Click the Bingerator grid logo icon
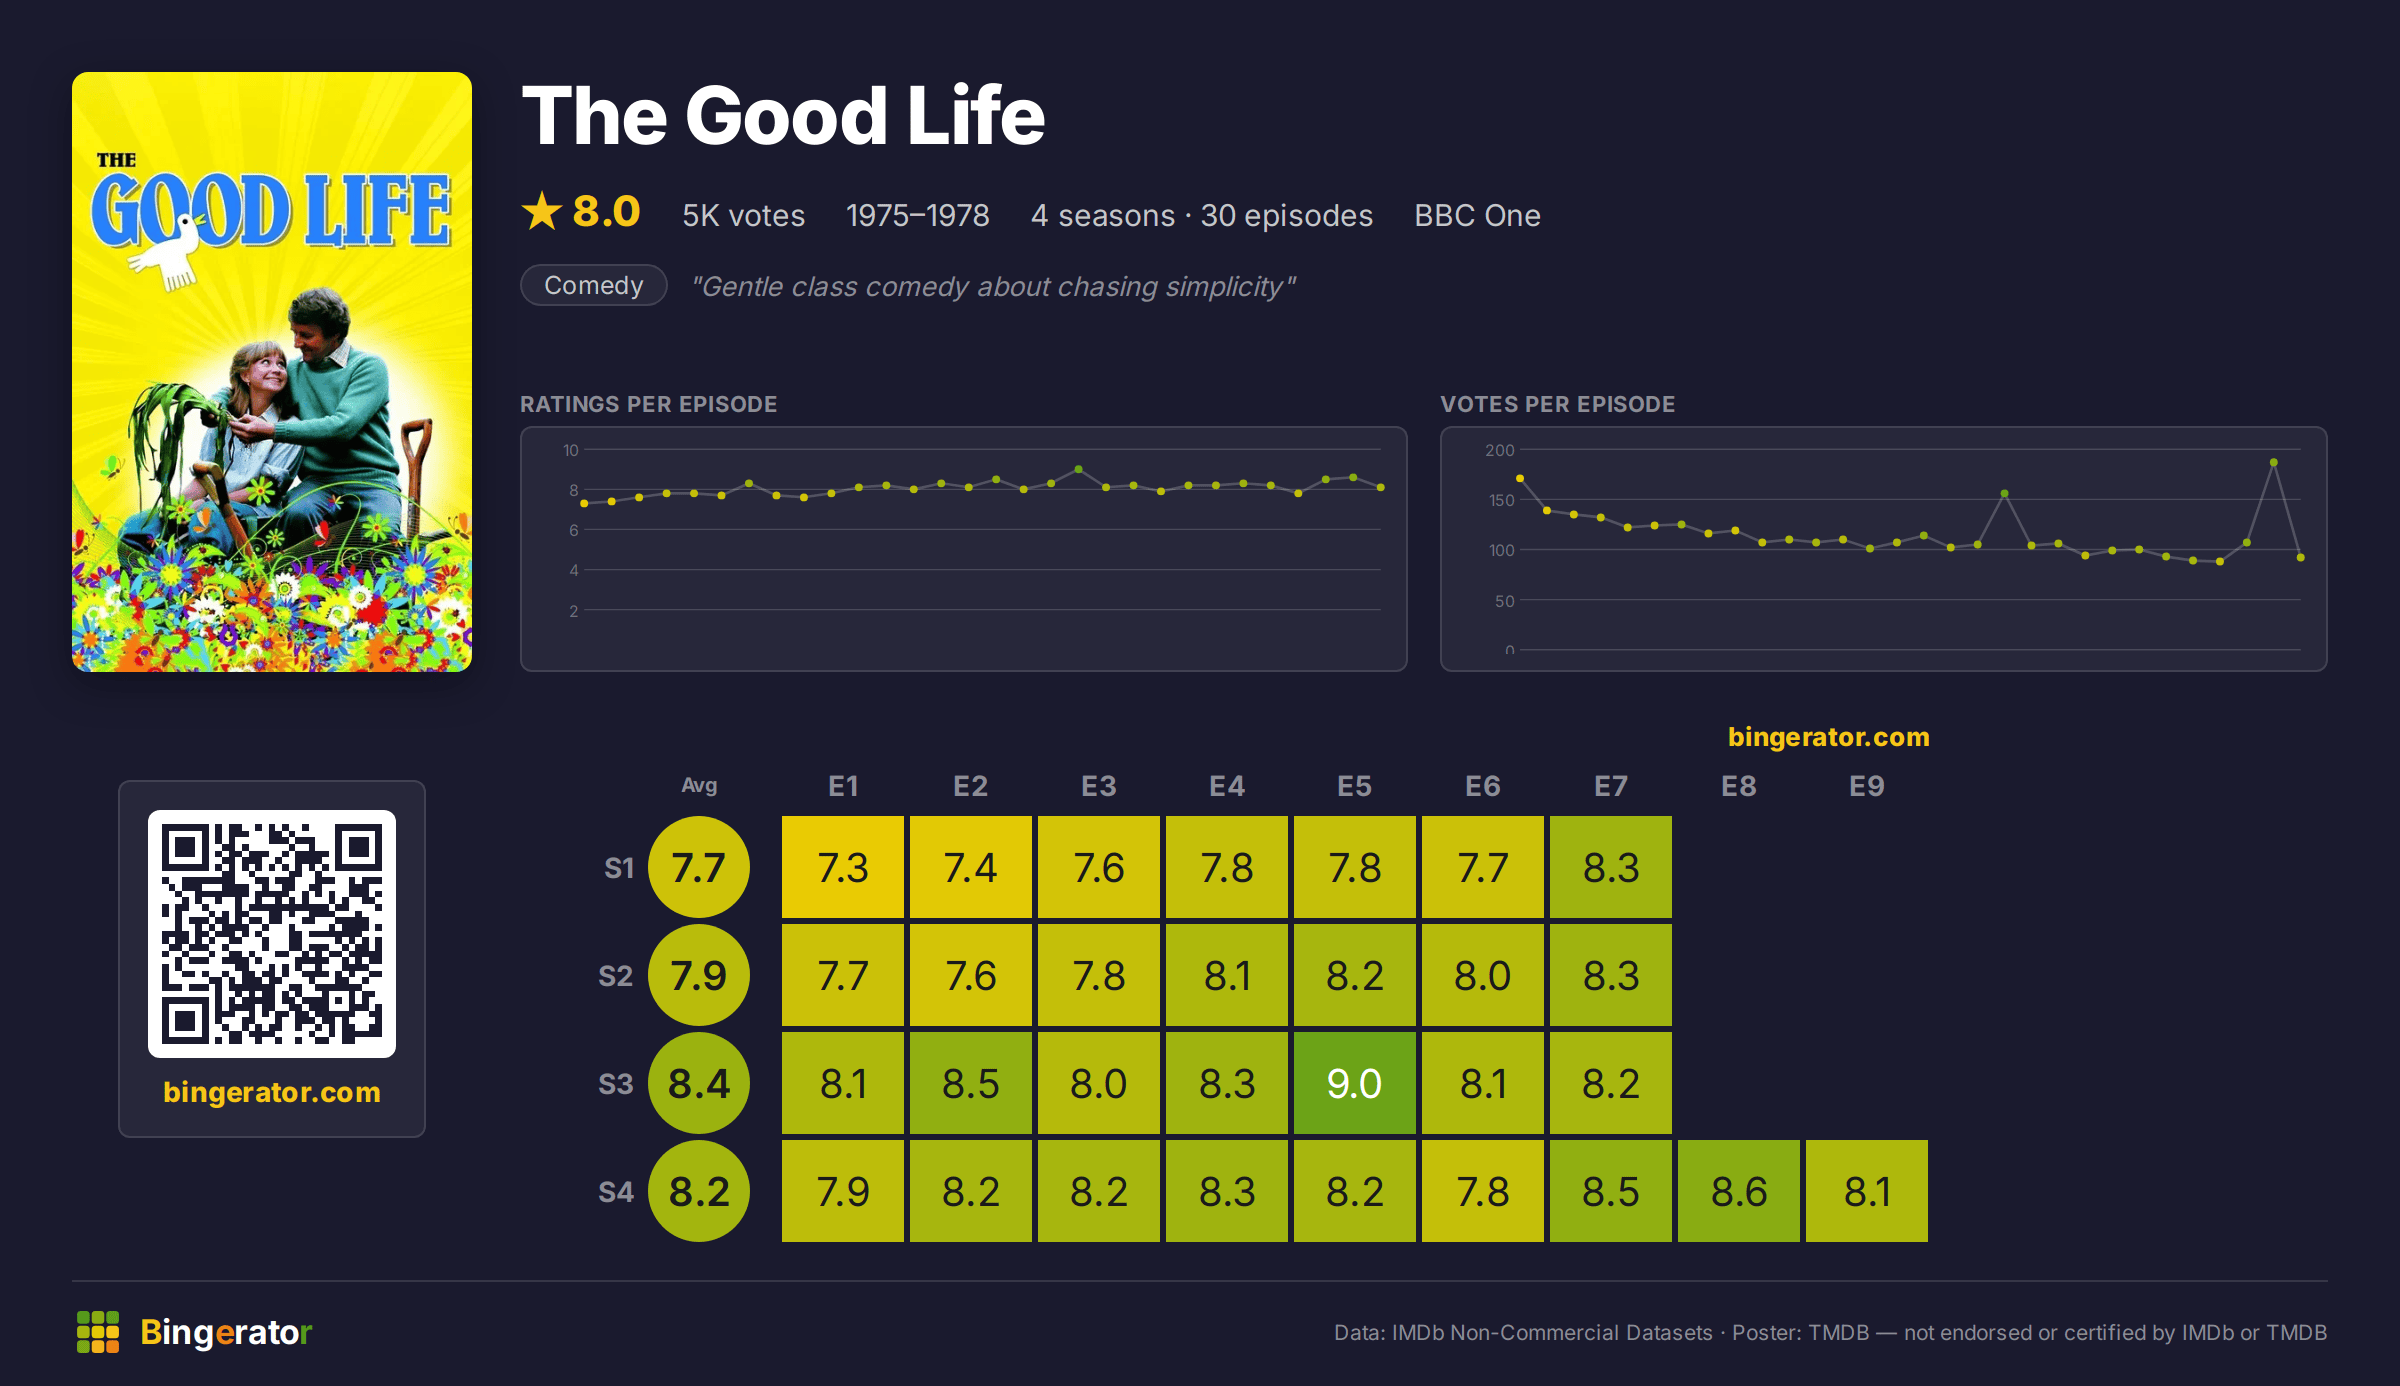2400x1386 pixels. [98, 1332]
